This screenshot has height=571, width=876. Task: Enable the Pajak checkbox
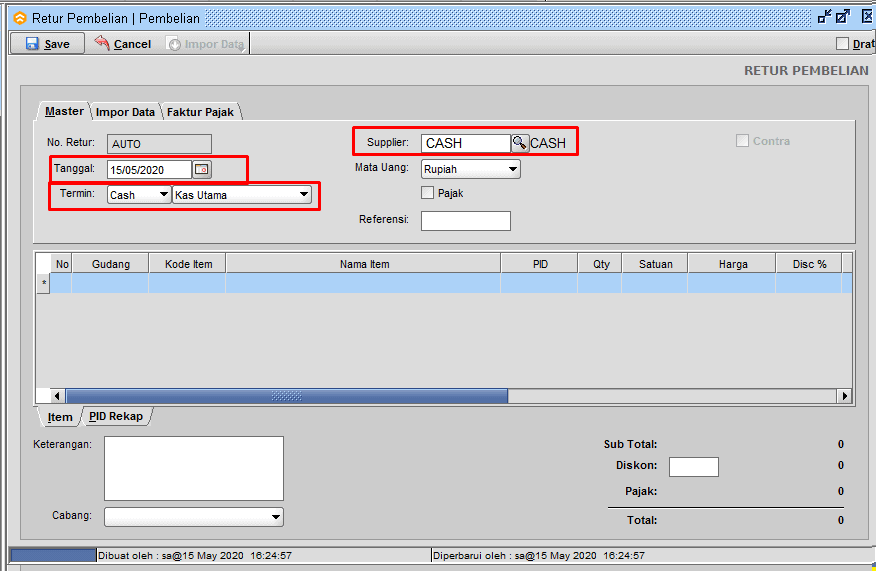(x=428, y=193)
